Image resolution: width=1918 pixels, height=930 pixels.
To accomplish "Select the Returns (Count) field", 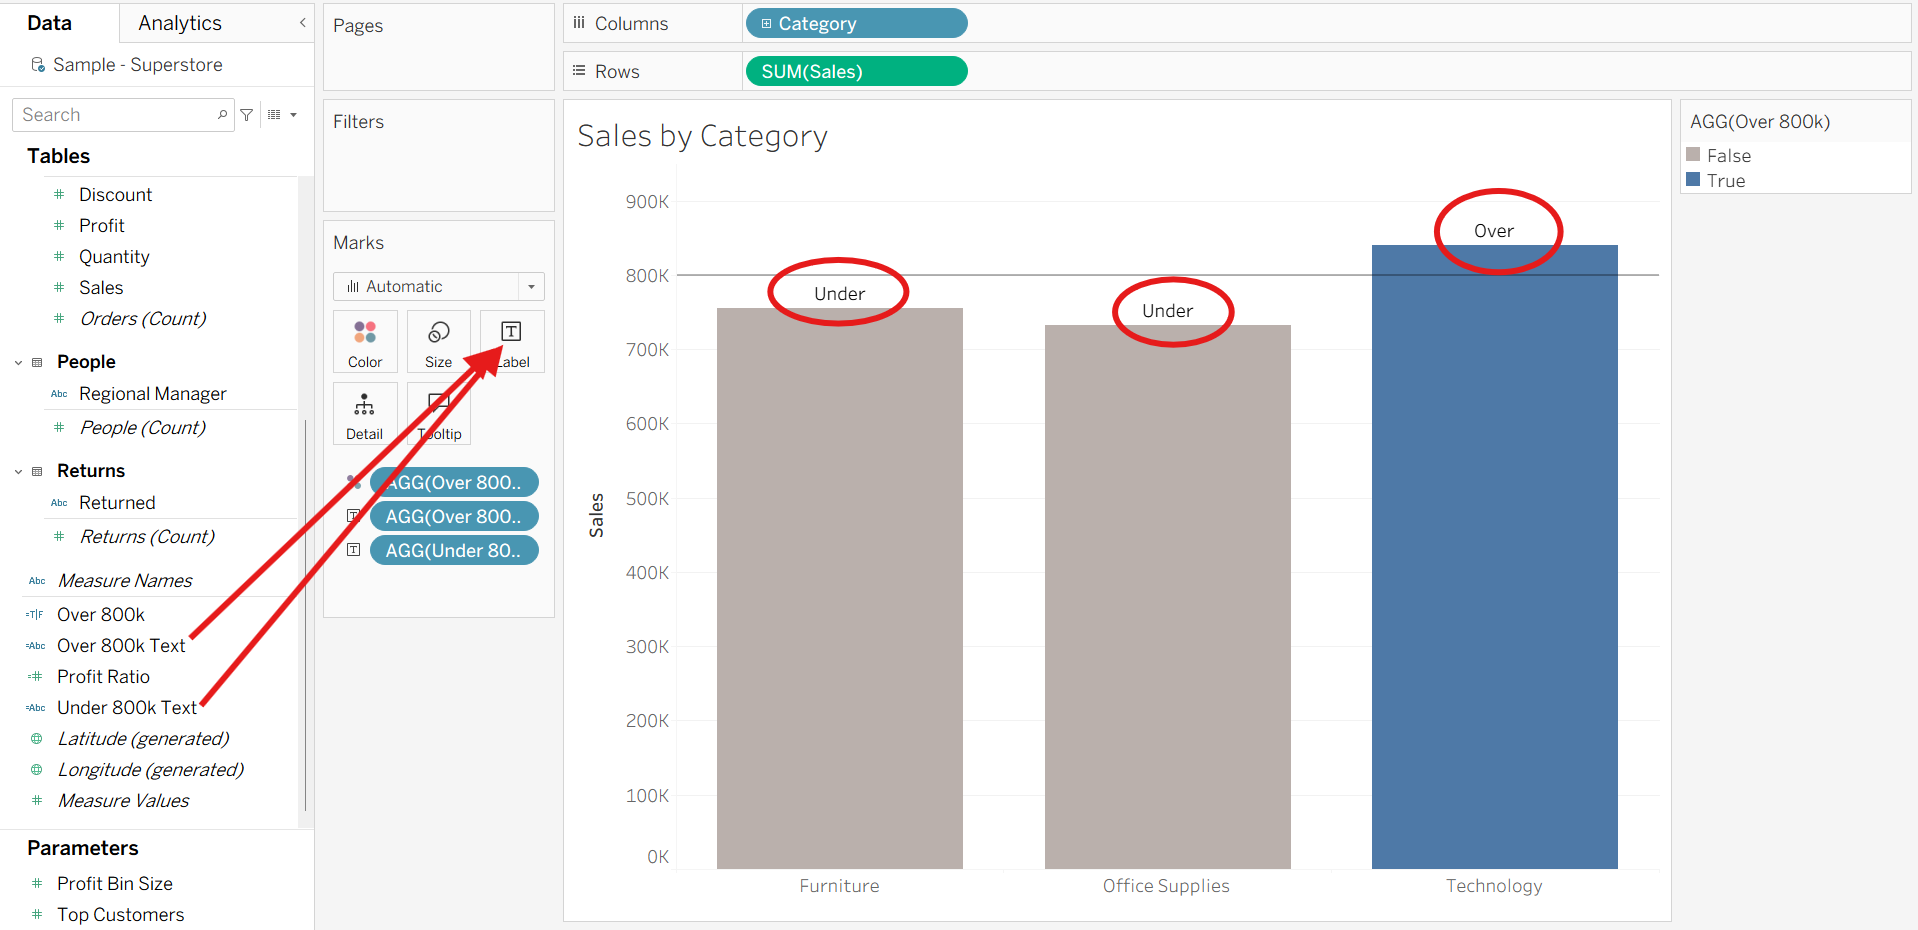I will [147, 537].
